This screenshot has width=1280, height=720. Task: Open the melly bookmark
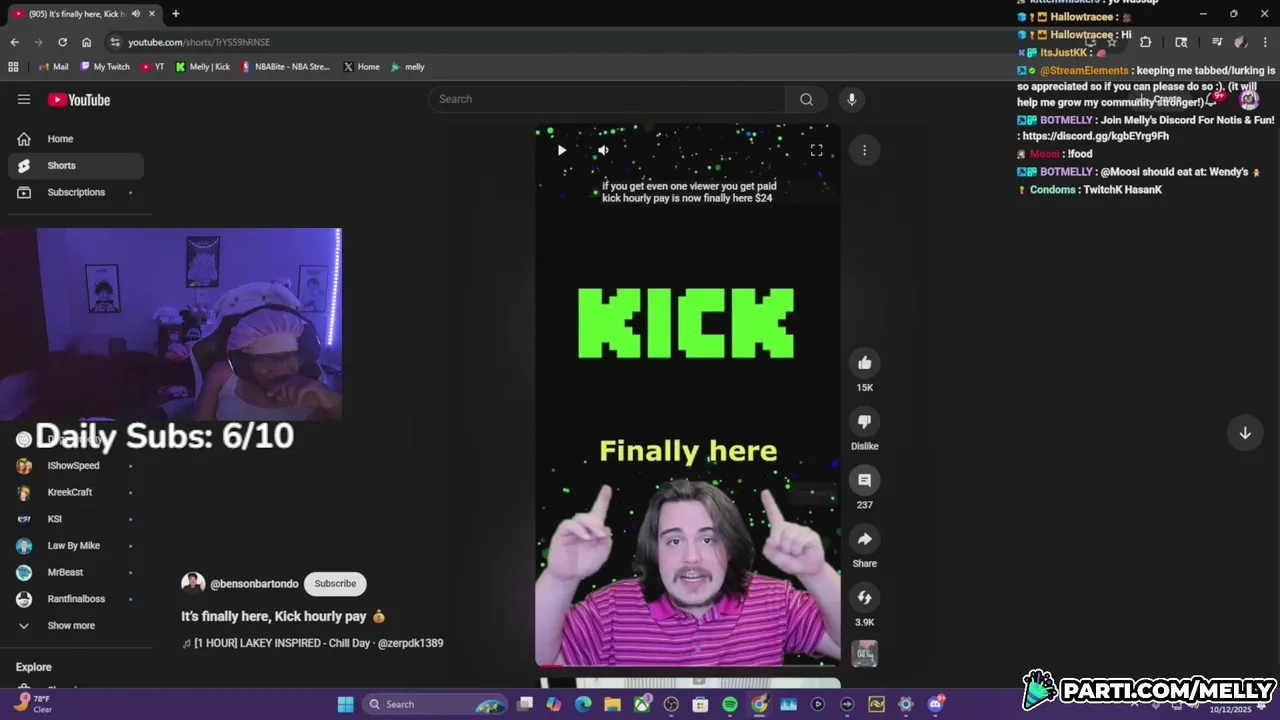pos(408,67)
